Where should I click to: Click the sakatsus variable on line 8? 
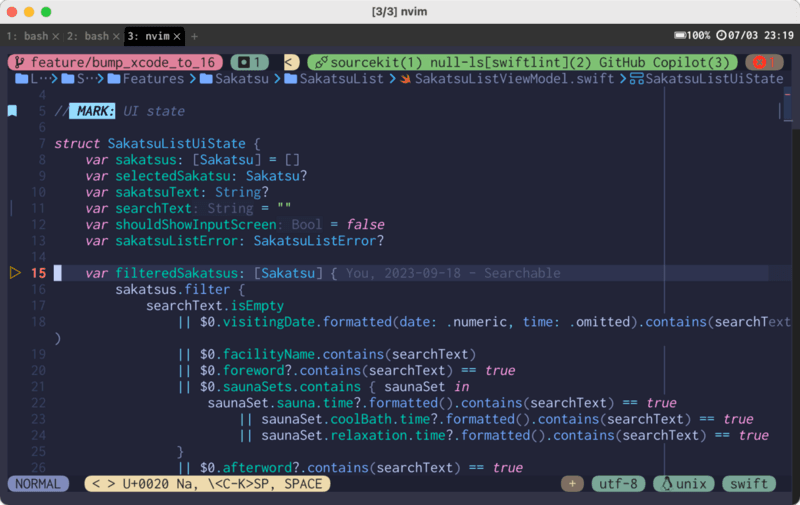pyautogui.click(x=145, y=160)
